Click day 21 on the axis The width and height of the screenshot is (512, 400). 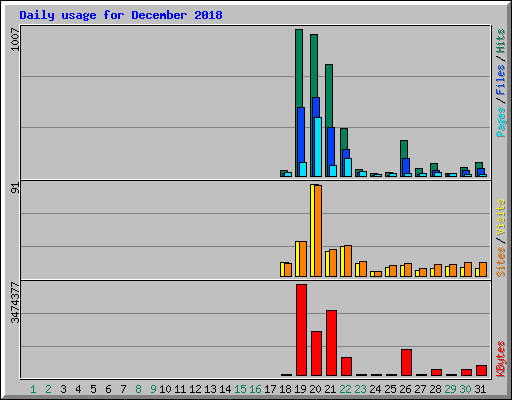click(330, 389)
